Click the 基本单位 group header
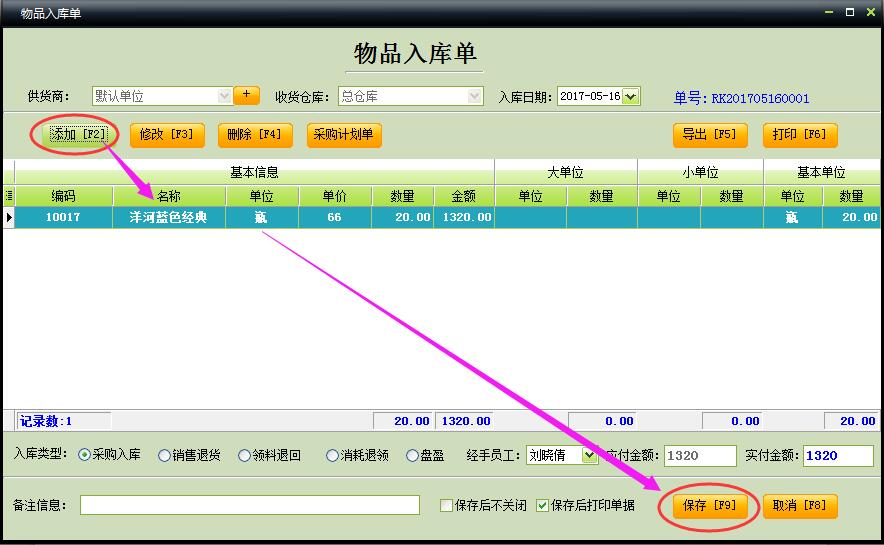884x545 pixels. [821, 172]
